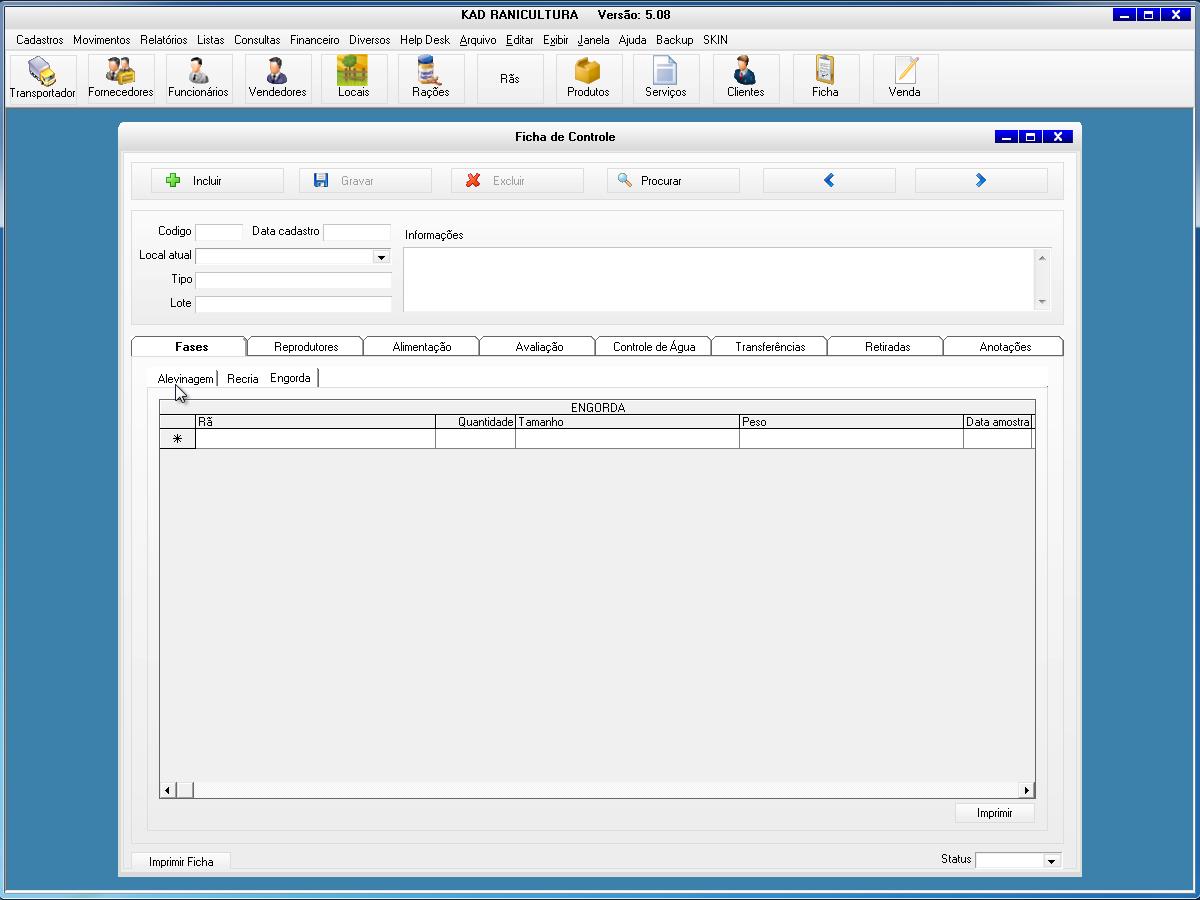Switch to the Anotações tab
This screenshot has height=900, width=1200.
click(1005, 347)
